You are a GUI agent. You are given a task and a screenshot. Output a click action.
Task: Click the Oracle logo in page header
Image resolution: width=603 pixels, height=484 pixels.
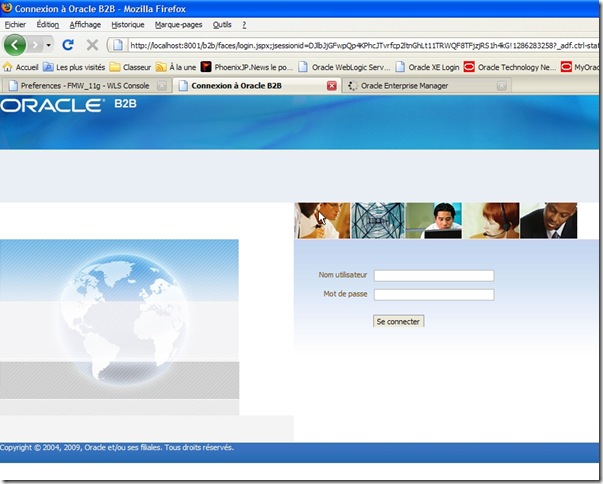pyautogui.click(x=52, y=105)
